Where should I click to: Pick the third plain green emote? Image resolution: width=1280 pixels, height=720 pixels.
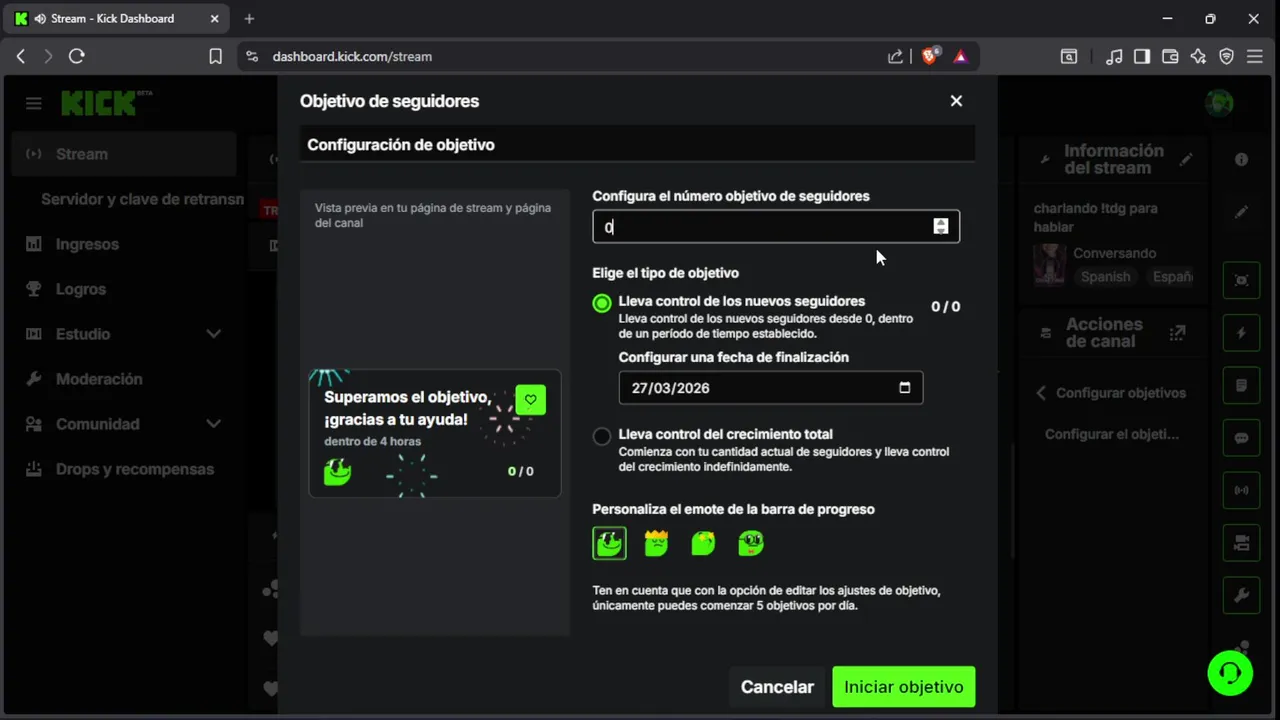point(703,543)
